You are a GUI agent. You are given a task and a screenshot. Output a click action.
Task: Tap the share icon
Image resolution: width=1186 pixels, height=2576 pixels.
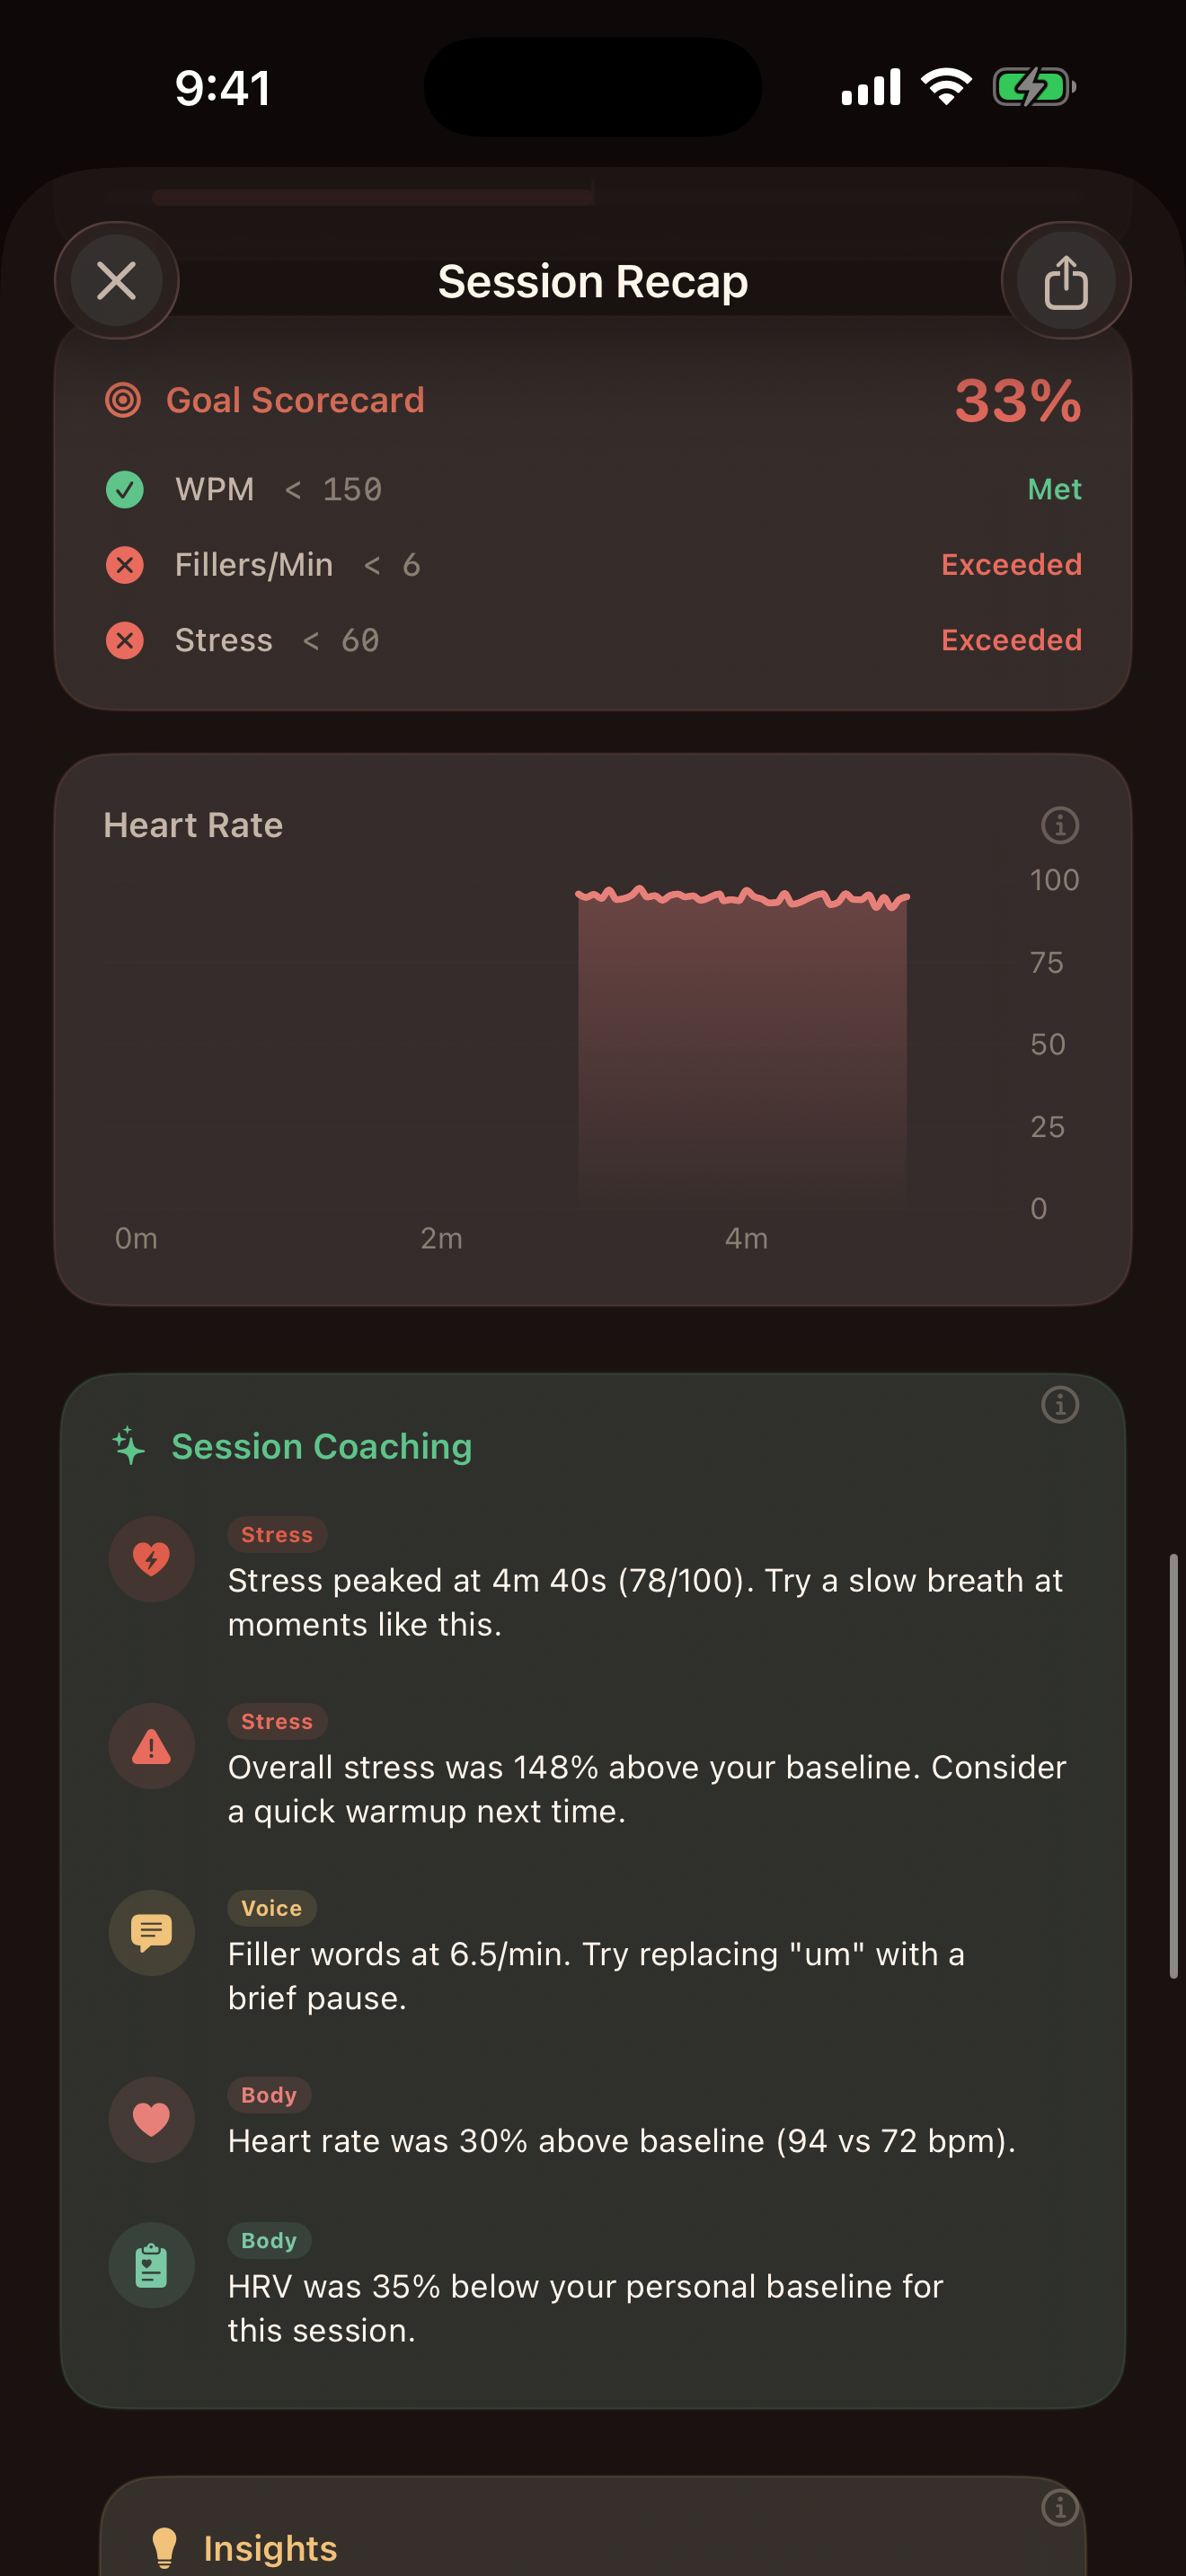(1065, 281)
